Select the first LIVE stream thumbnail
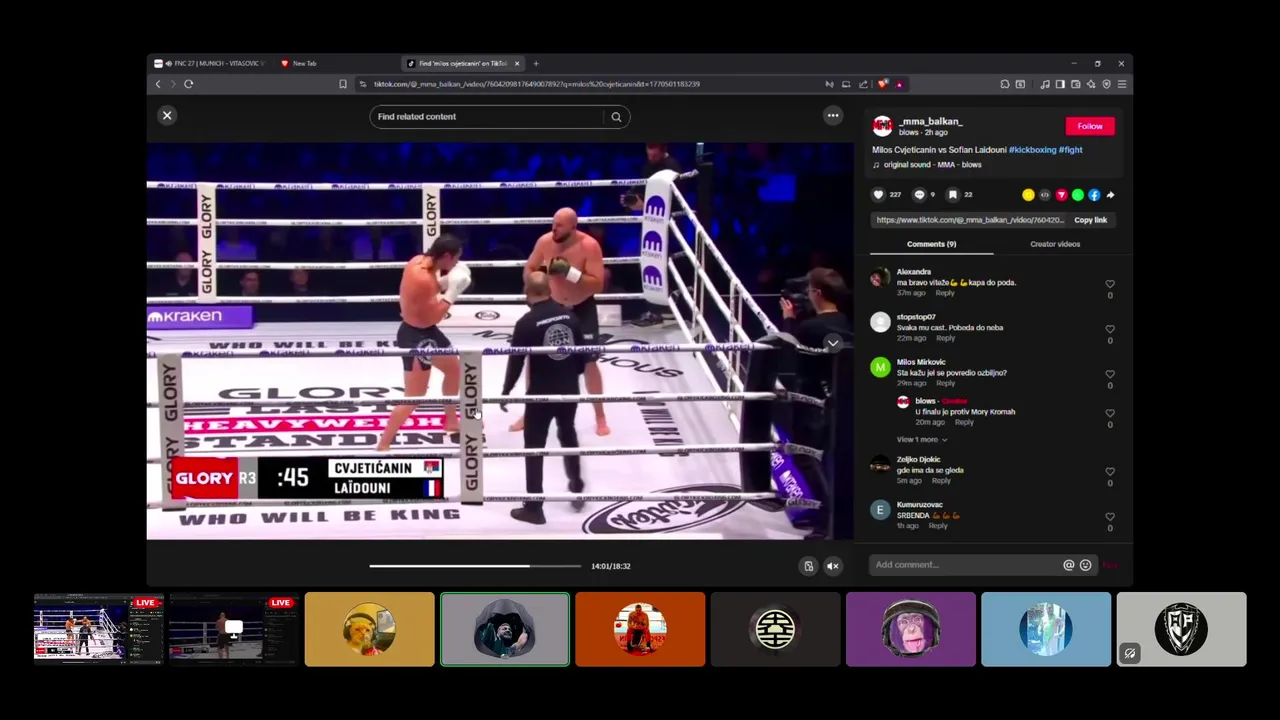This screenshot has width=1280, height=720. coord(98,629)
